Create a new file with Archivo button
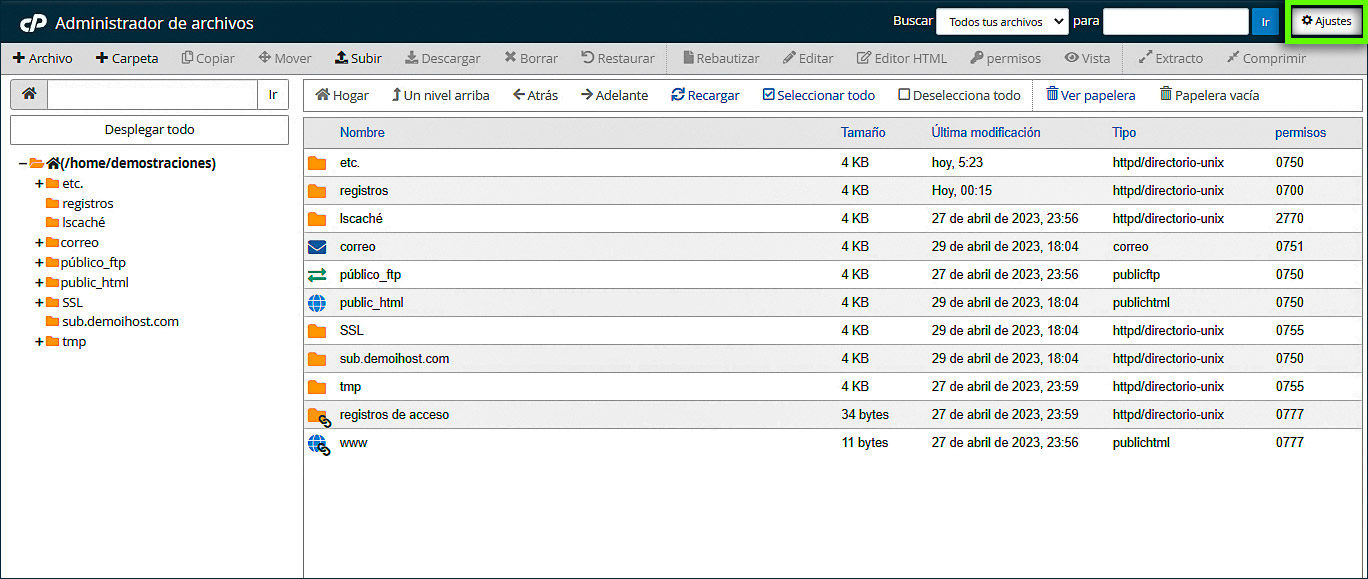The height and width of the screenshot is (579, 1368). tap(42, 58)
